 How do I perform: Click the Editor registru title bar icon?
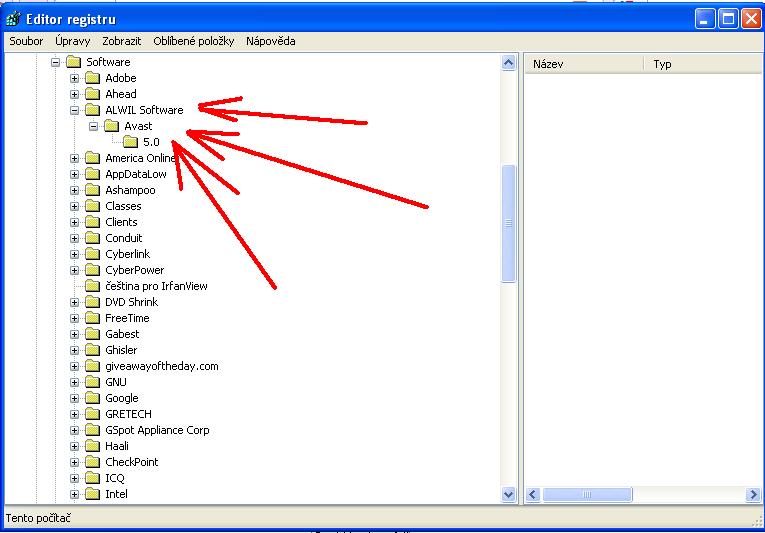(13, 20)
